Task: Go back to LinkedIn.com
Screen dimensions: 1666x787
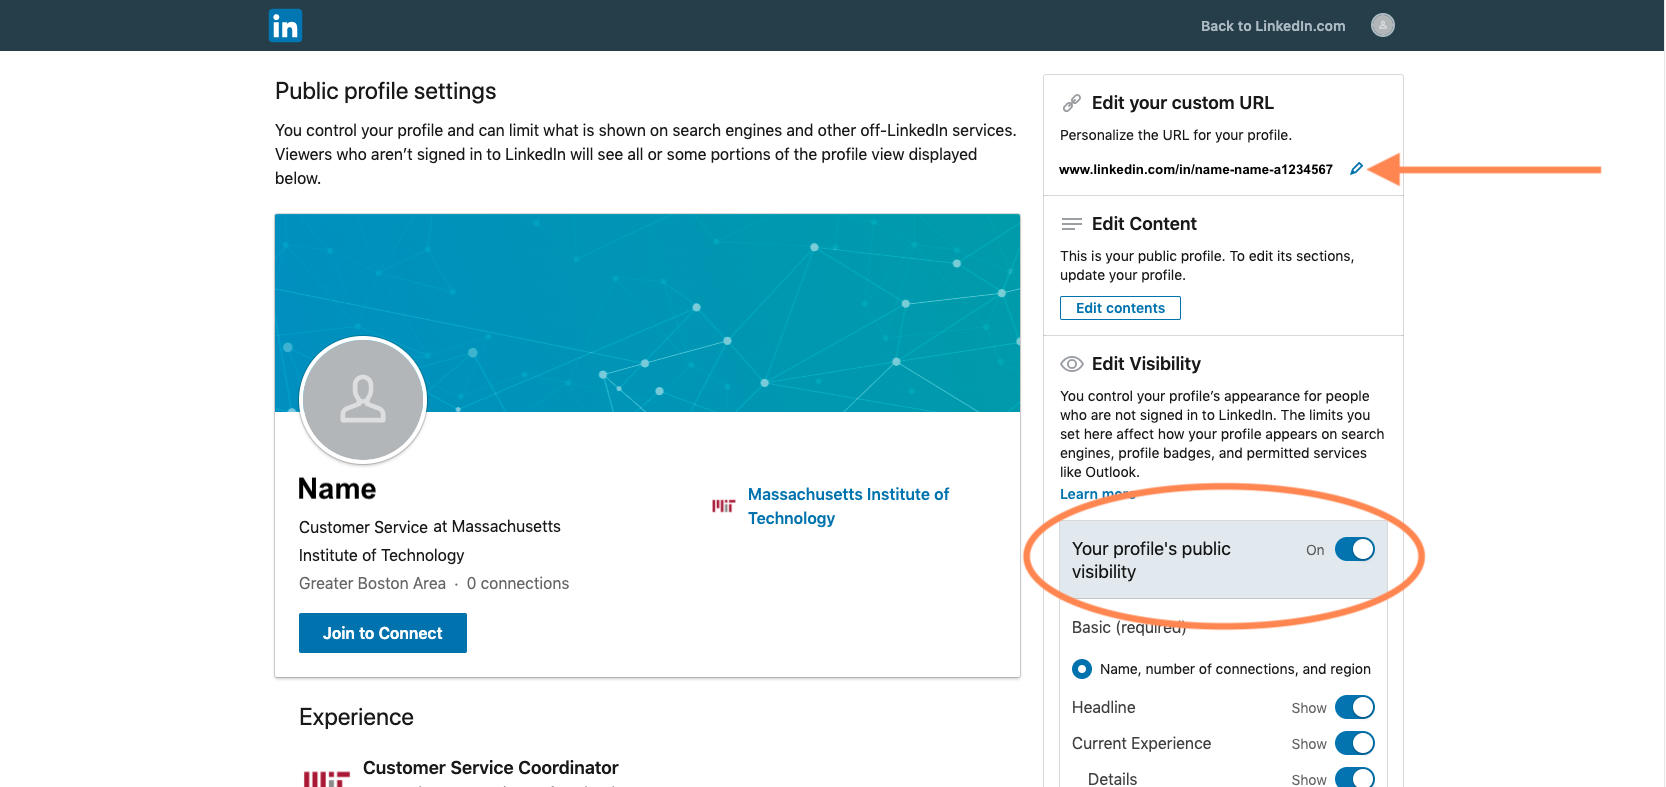Action: click(1272, 26)
